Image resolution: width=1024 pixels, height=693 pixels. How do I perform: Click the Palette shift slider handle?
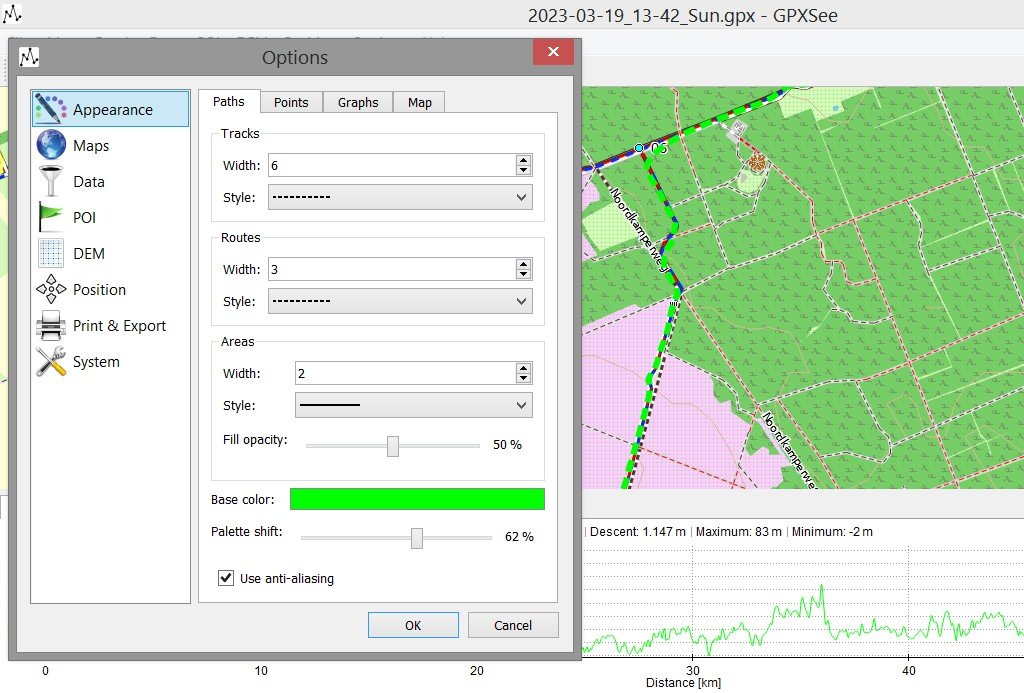(417, 538)
